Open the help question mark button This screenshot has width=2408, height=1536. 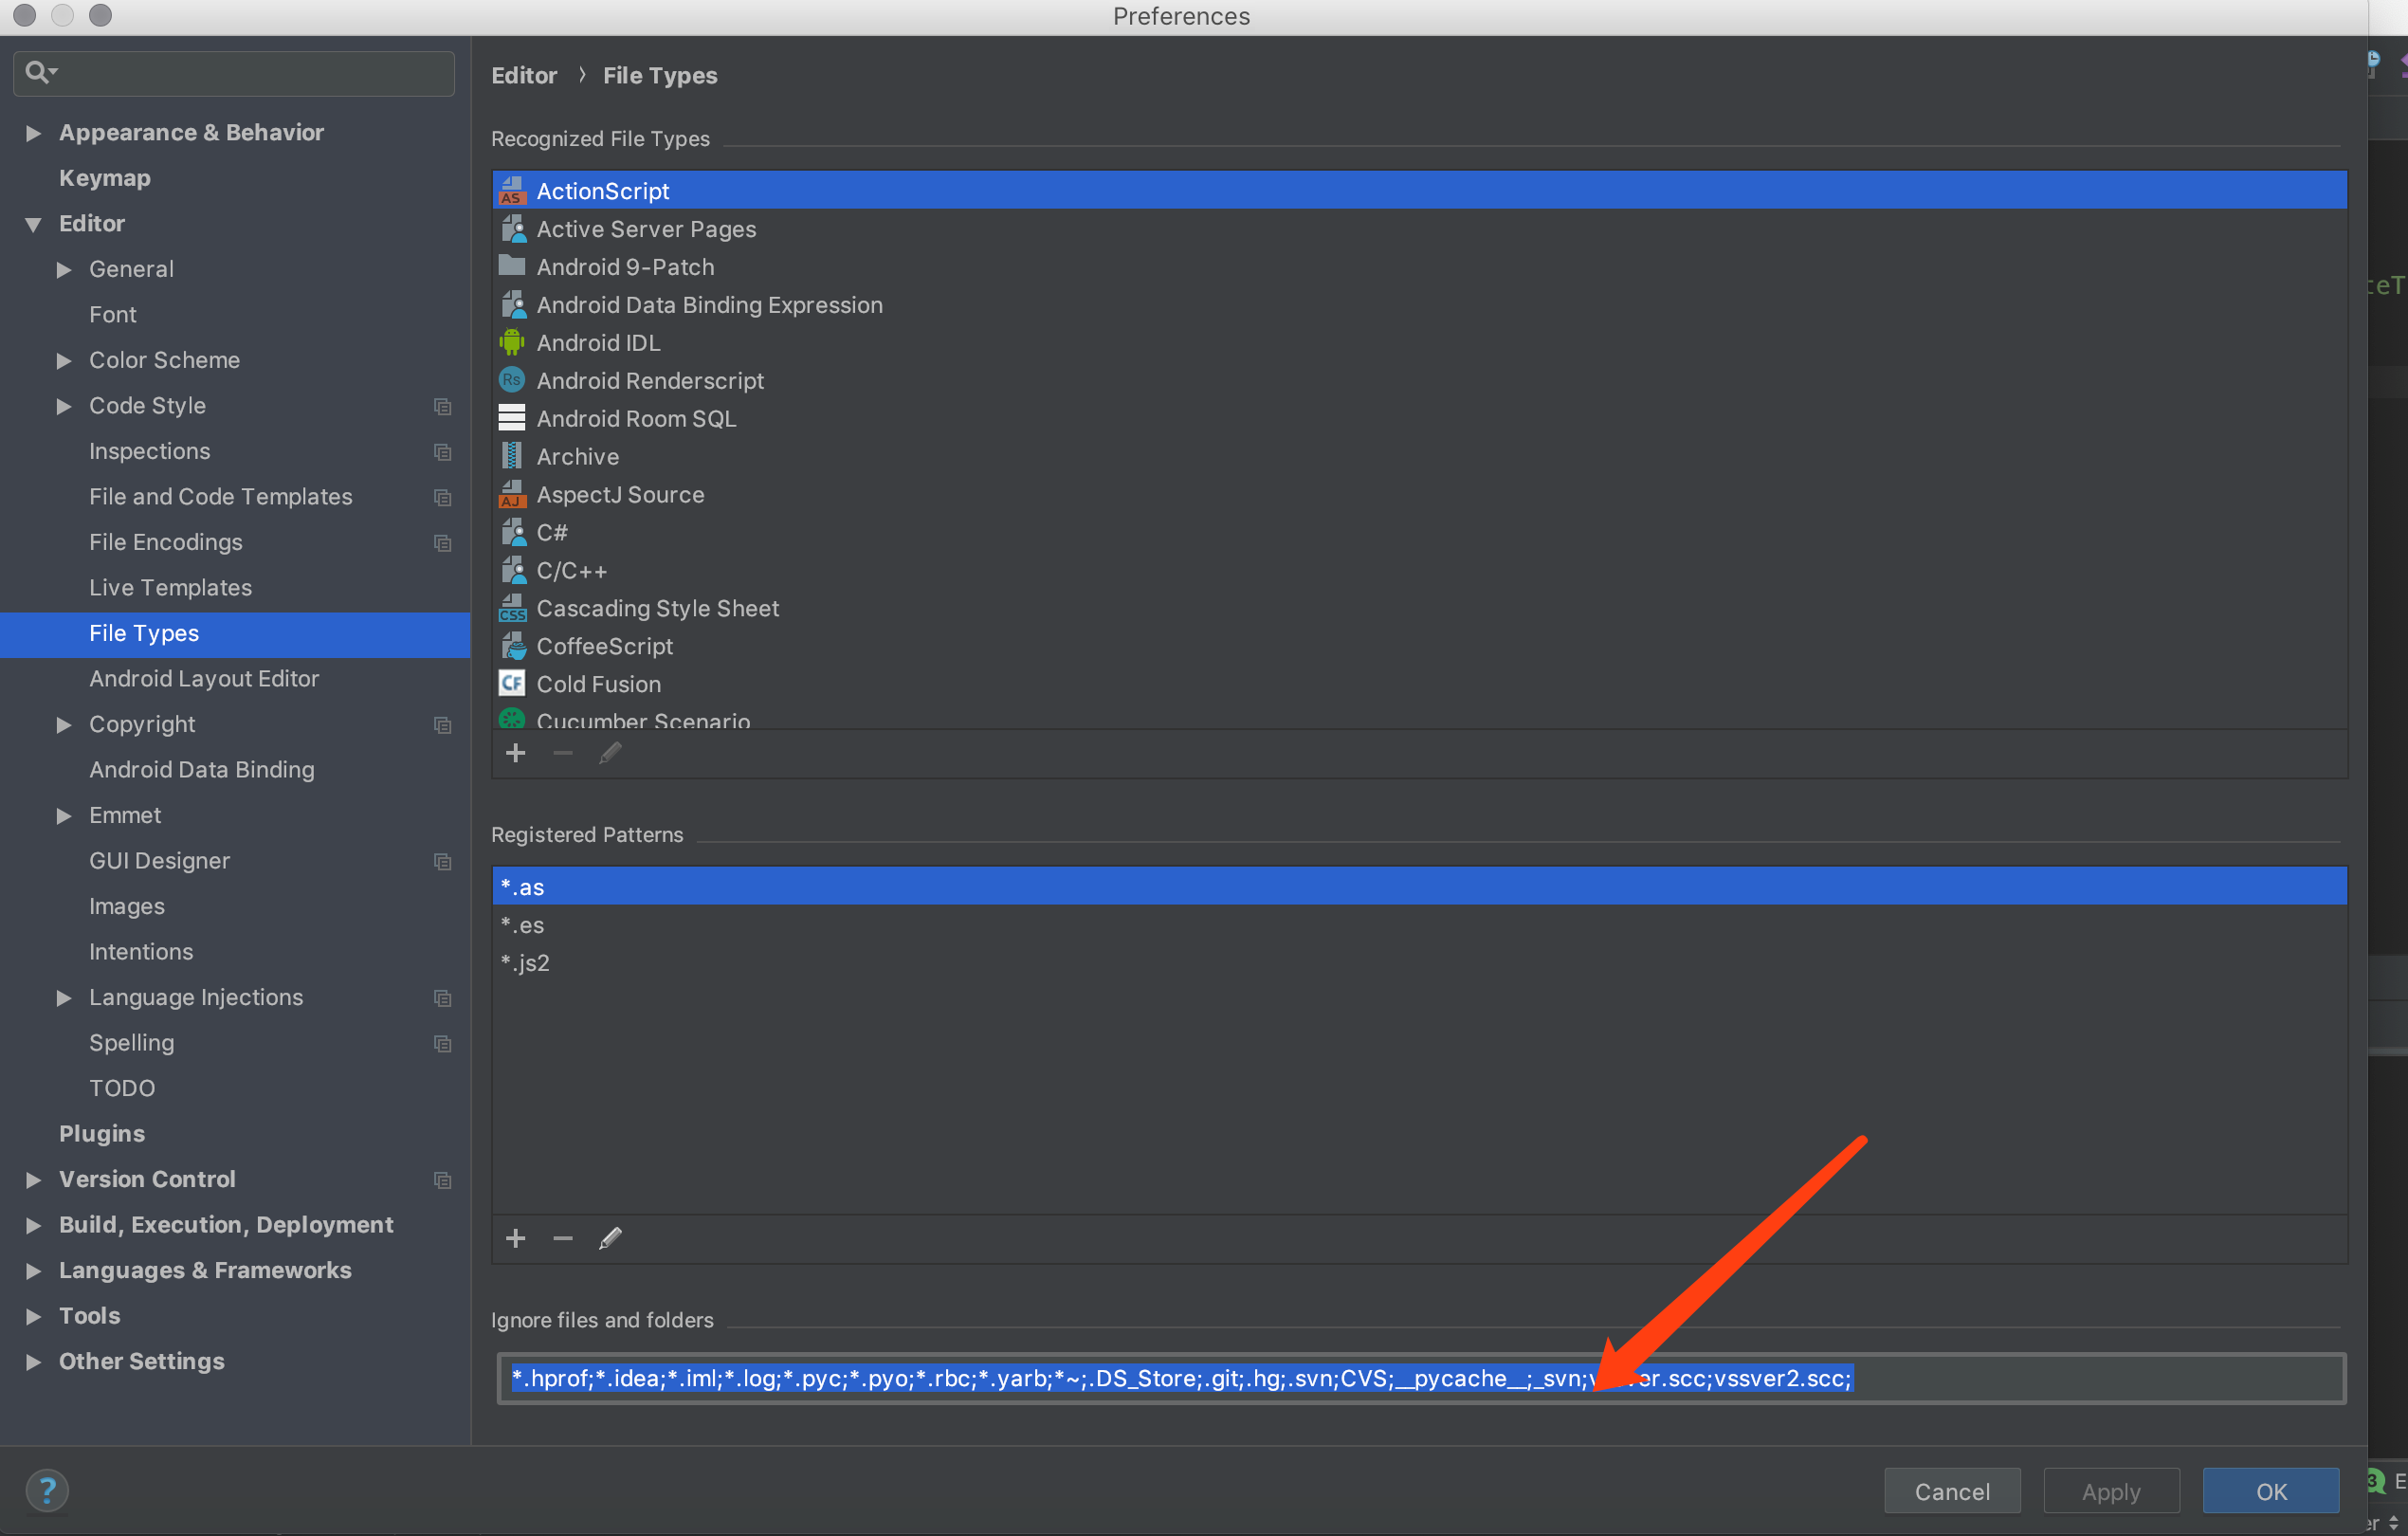coord(46,1490)
